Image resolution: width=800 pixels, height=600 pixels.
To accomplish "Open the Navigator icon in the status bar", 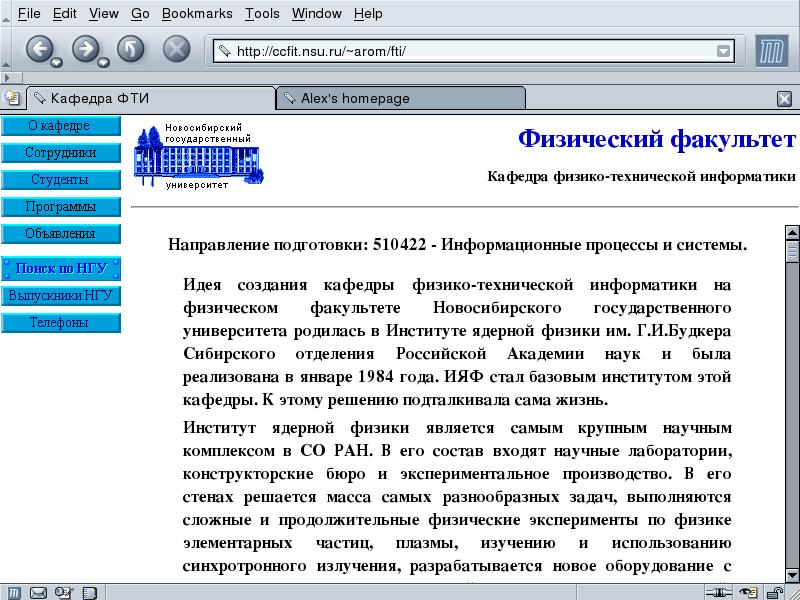I will point(14,593).
